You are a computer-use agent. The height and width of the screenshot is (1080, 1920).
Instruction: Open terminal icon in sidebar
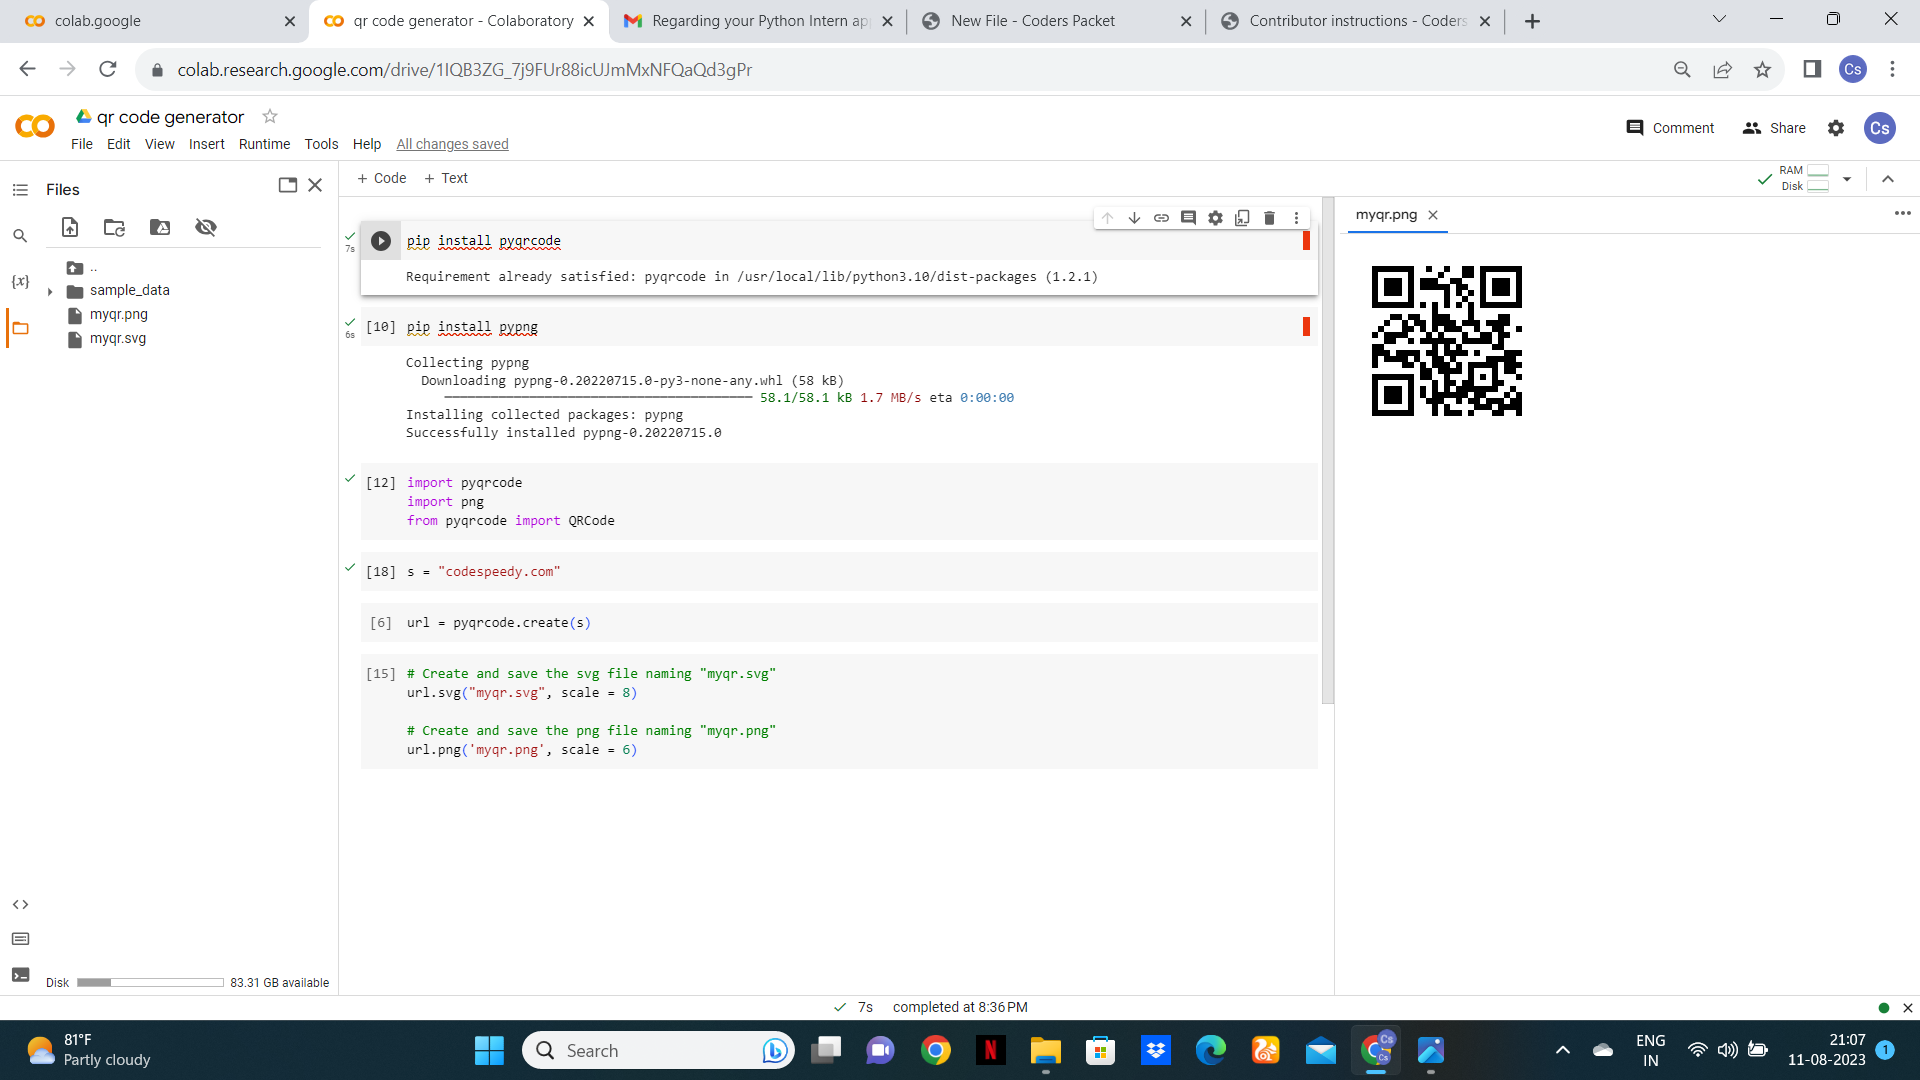20,975
